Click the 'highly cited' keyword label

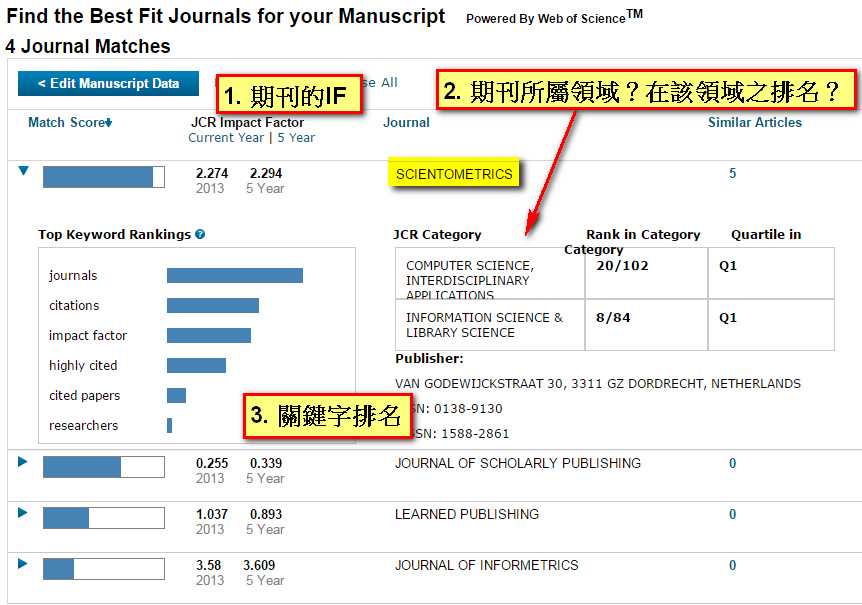pos(83,365)
